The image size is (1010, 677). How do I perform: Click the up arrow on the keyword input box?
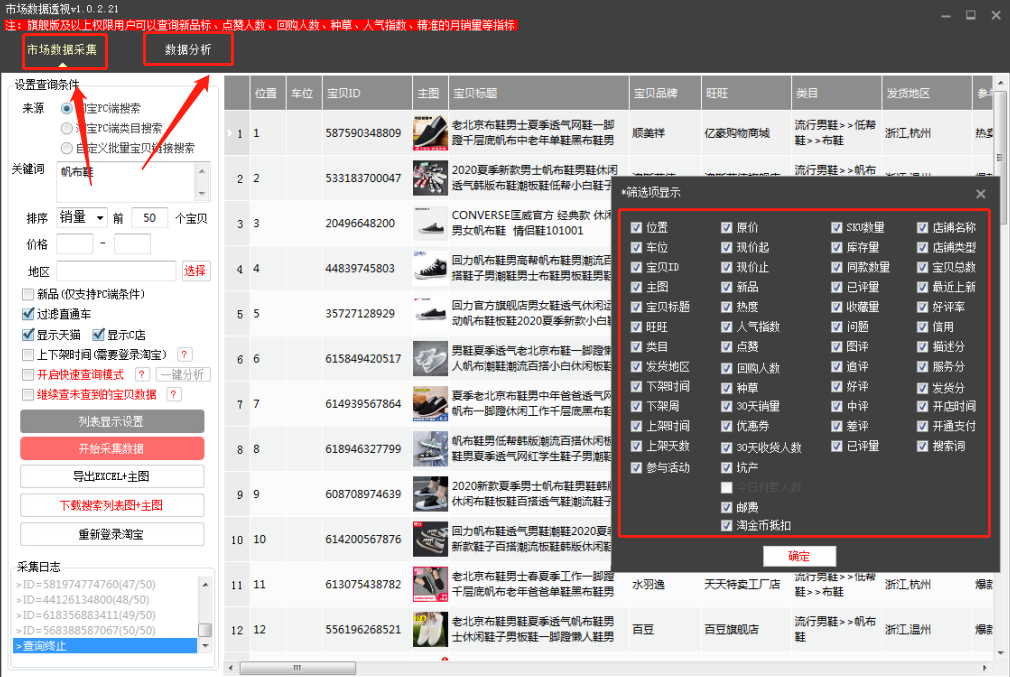point(201,169)
